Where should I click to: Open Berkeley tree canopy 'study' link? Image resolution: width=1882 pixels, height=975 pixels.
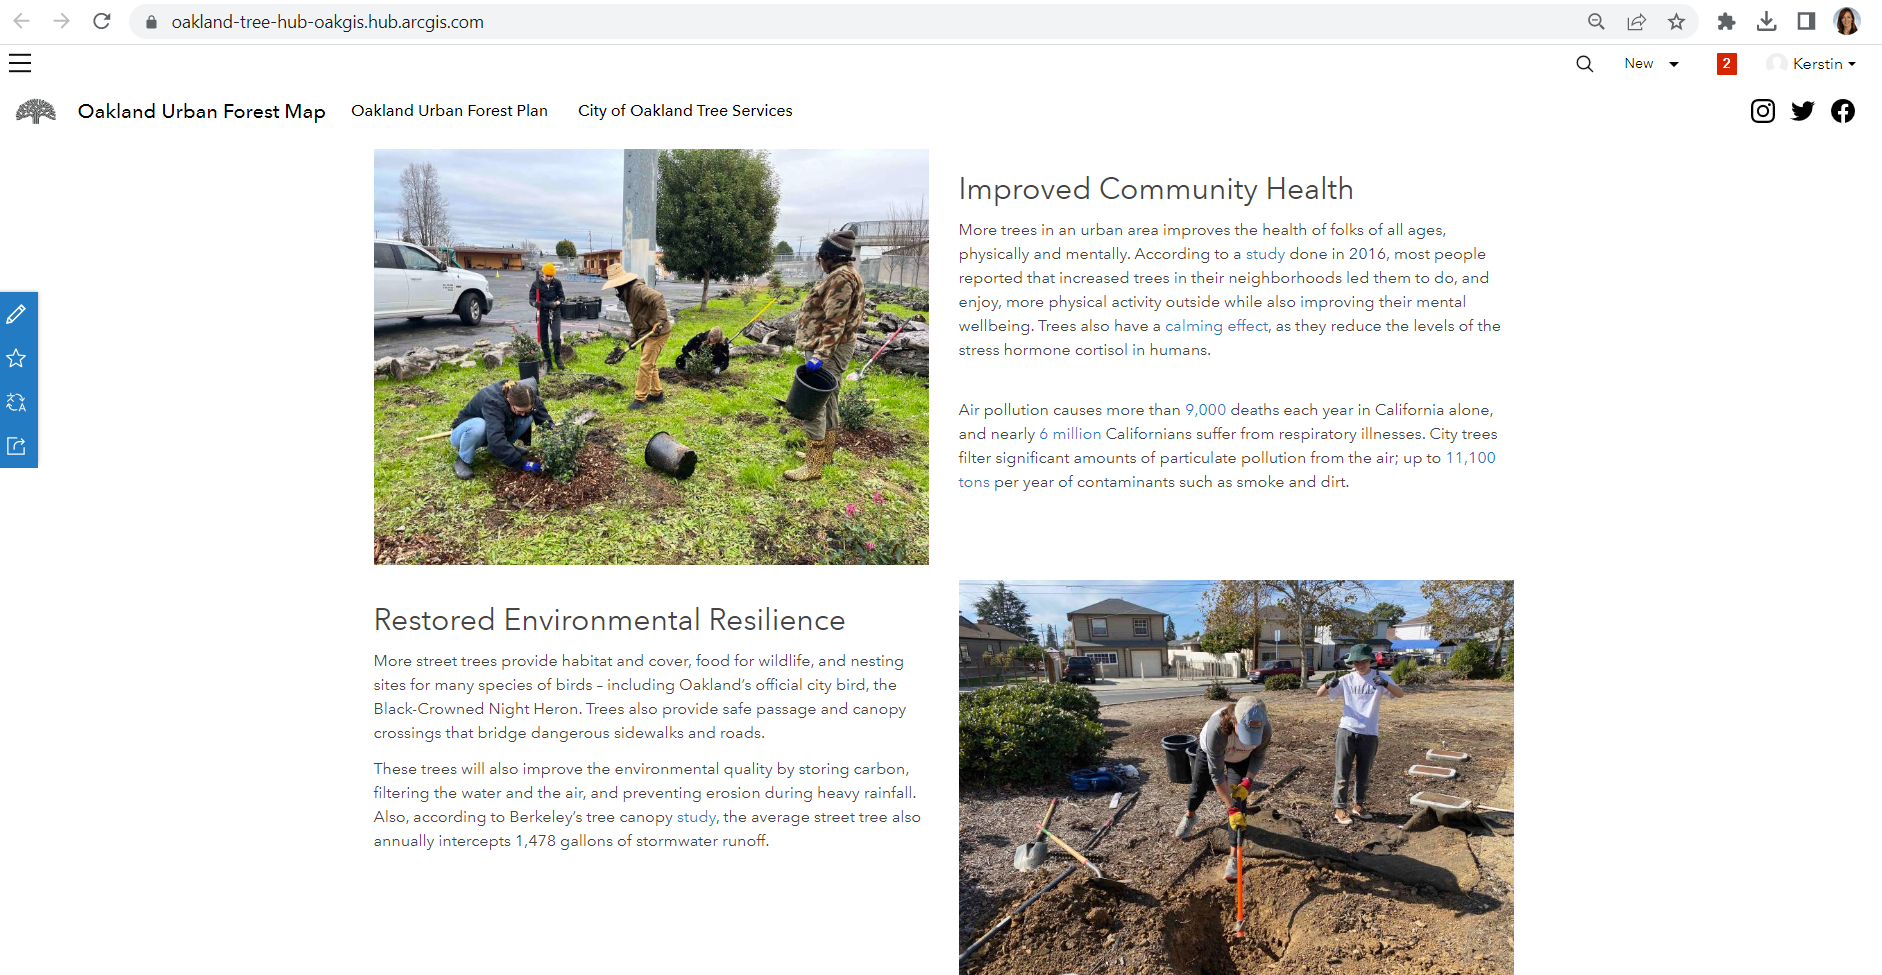(696, 817)
